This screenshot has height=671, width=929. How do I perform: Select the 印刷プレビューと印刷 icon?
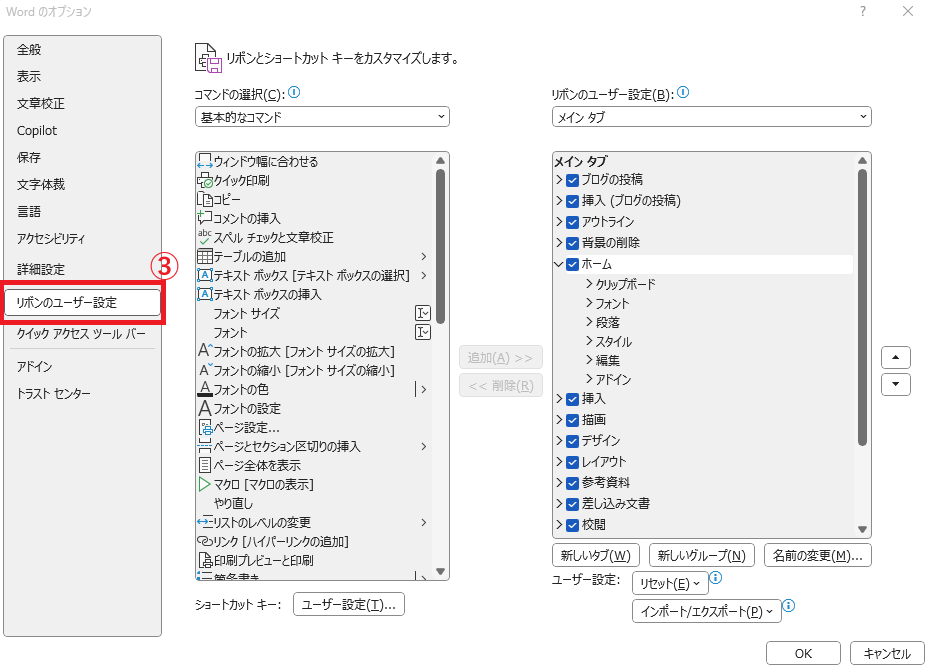204,560
